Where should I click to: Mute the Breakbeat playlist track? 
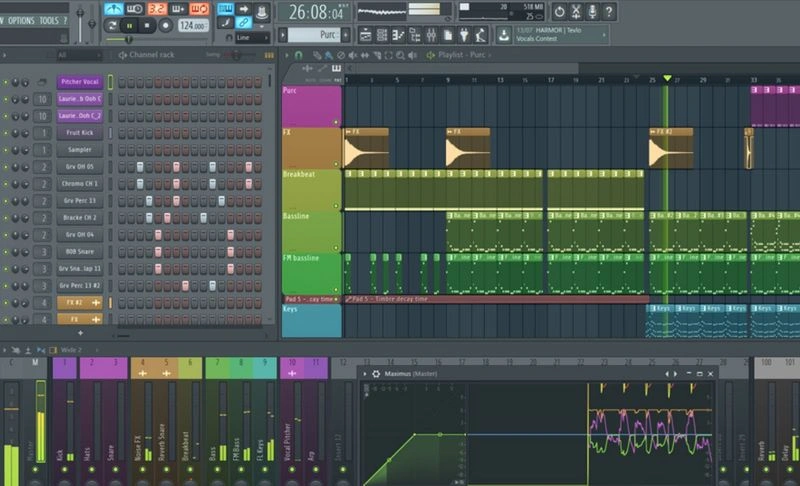336,206
